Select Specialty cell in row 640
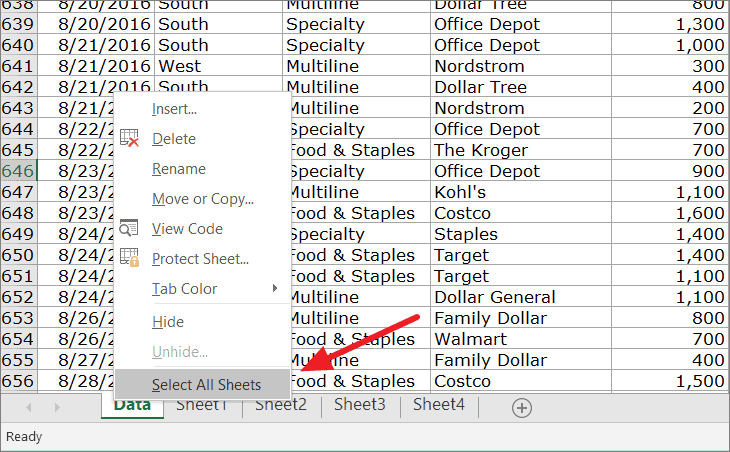This screenshot has width=730, height=452. coord(356,45)
